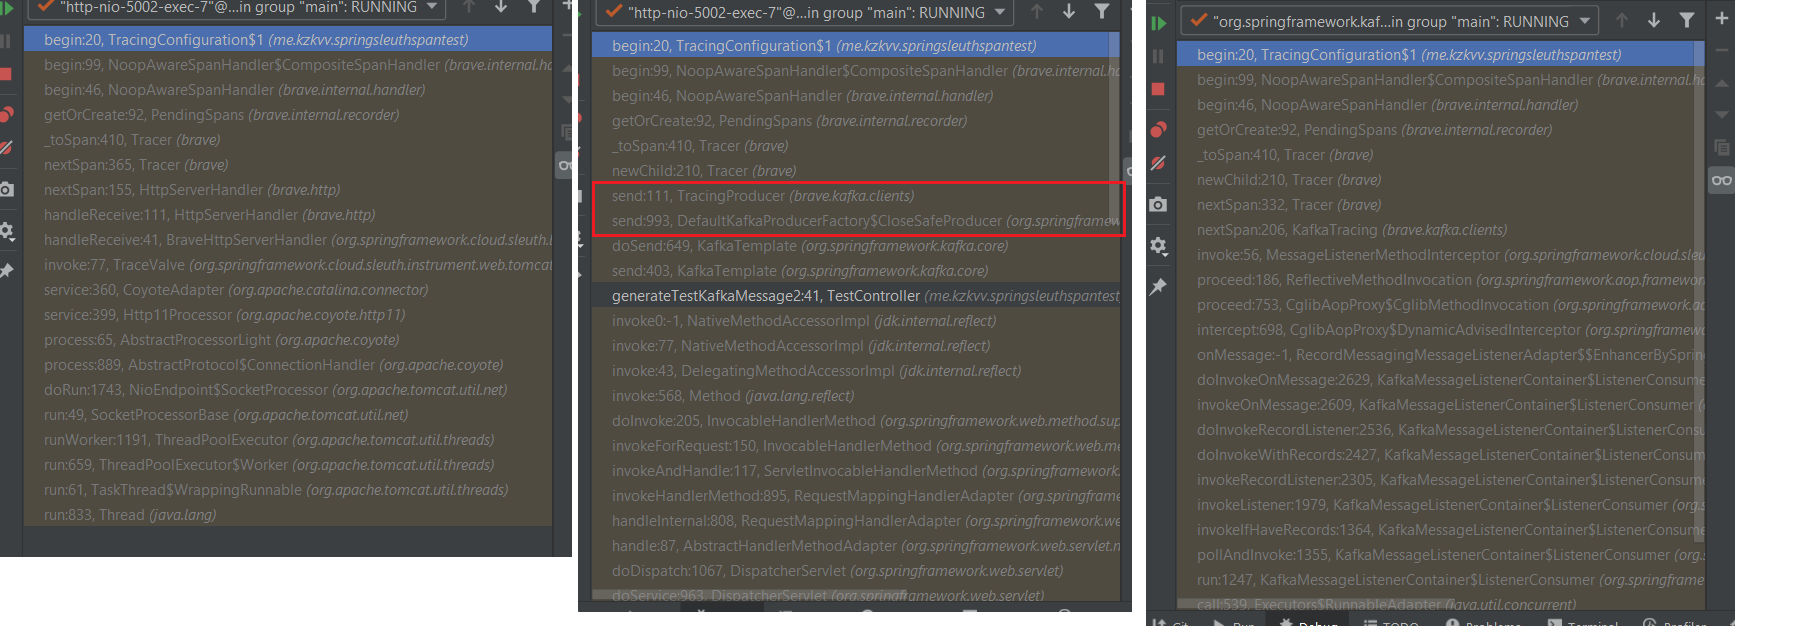Viewport: 1820px width, 644px height.
Task: Next frame down arrow in middle panel toolbar
Action: pos(1069,11)
